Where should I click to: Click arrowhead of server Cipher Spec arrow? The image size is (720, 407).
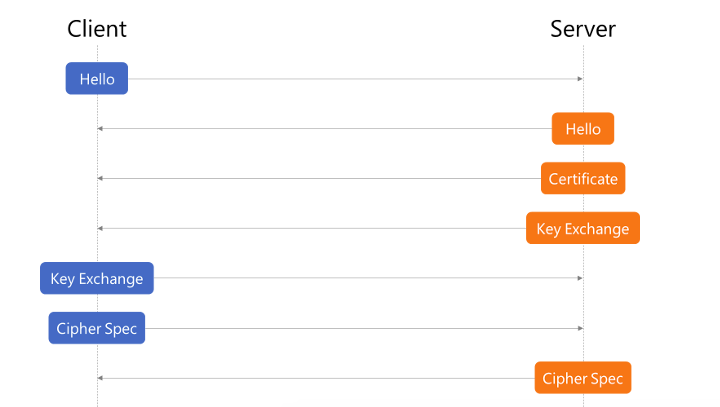point(100,378)
